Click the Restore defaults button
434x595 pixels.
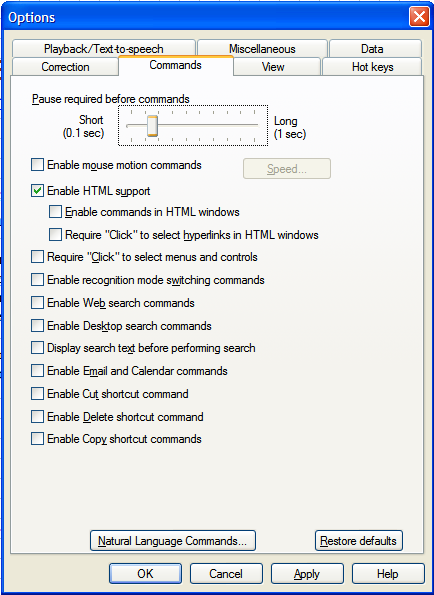point(359,540)
